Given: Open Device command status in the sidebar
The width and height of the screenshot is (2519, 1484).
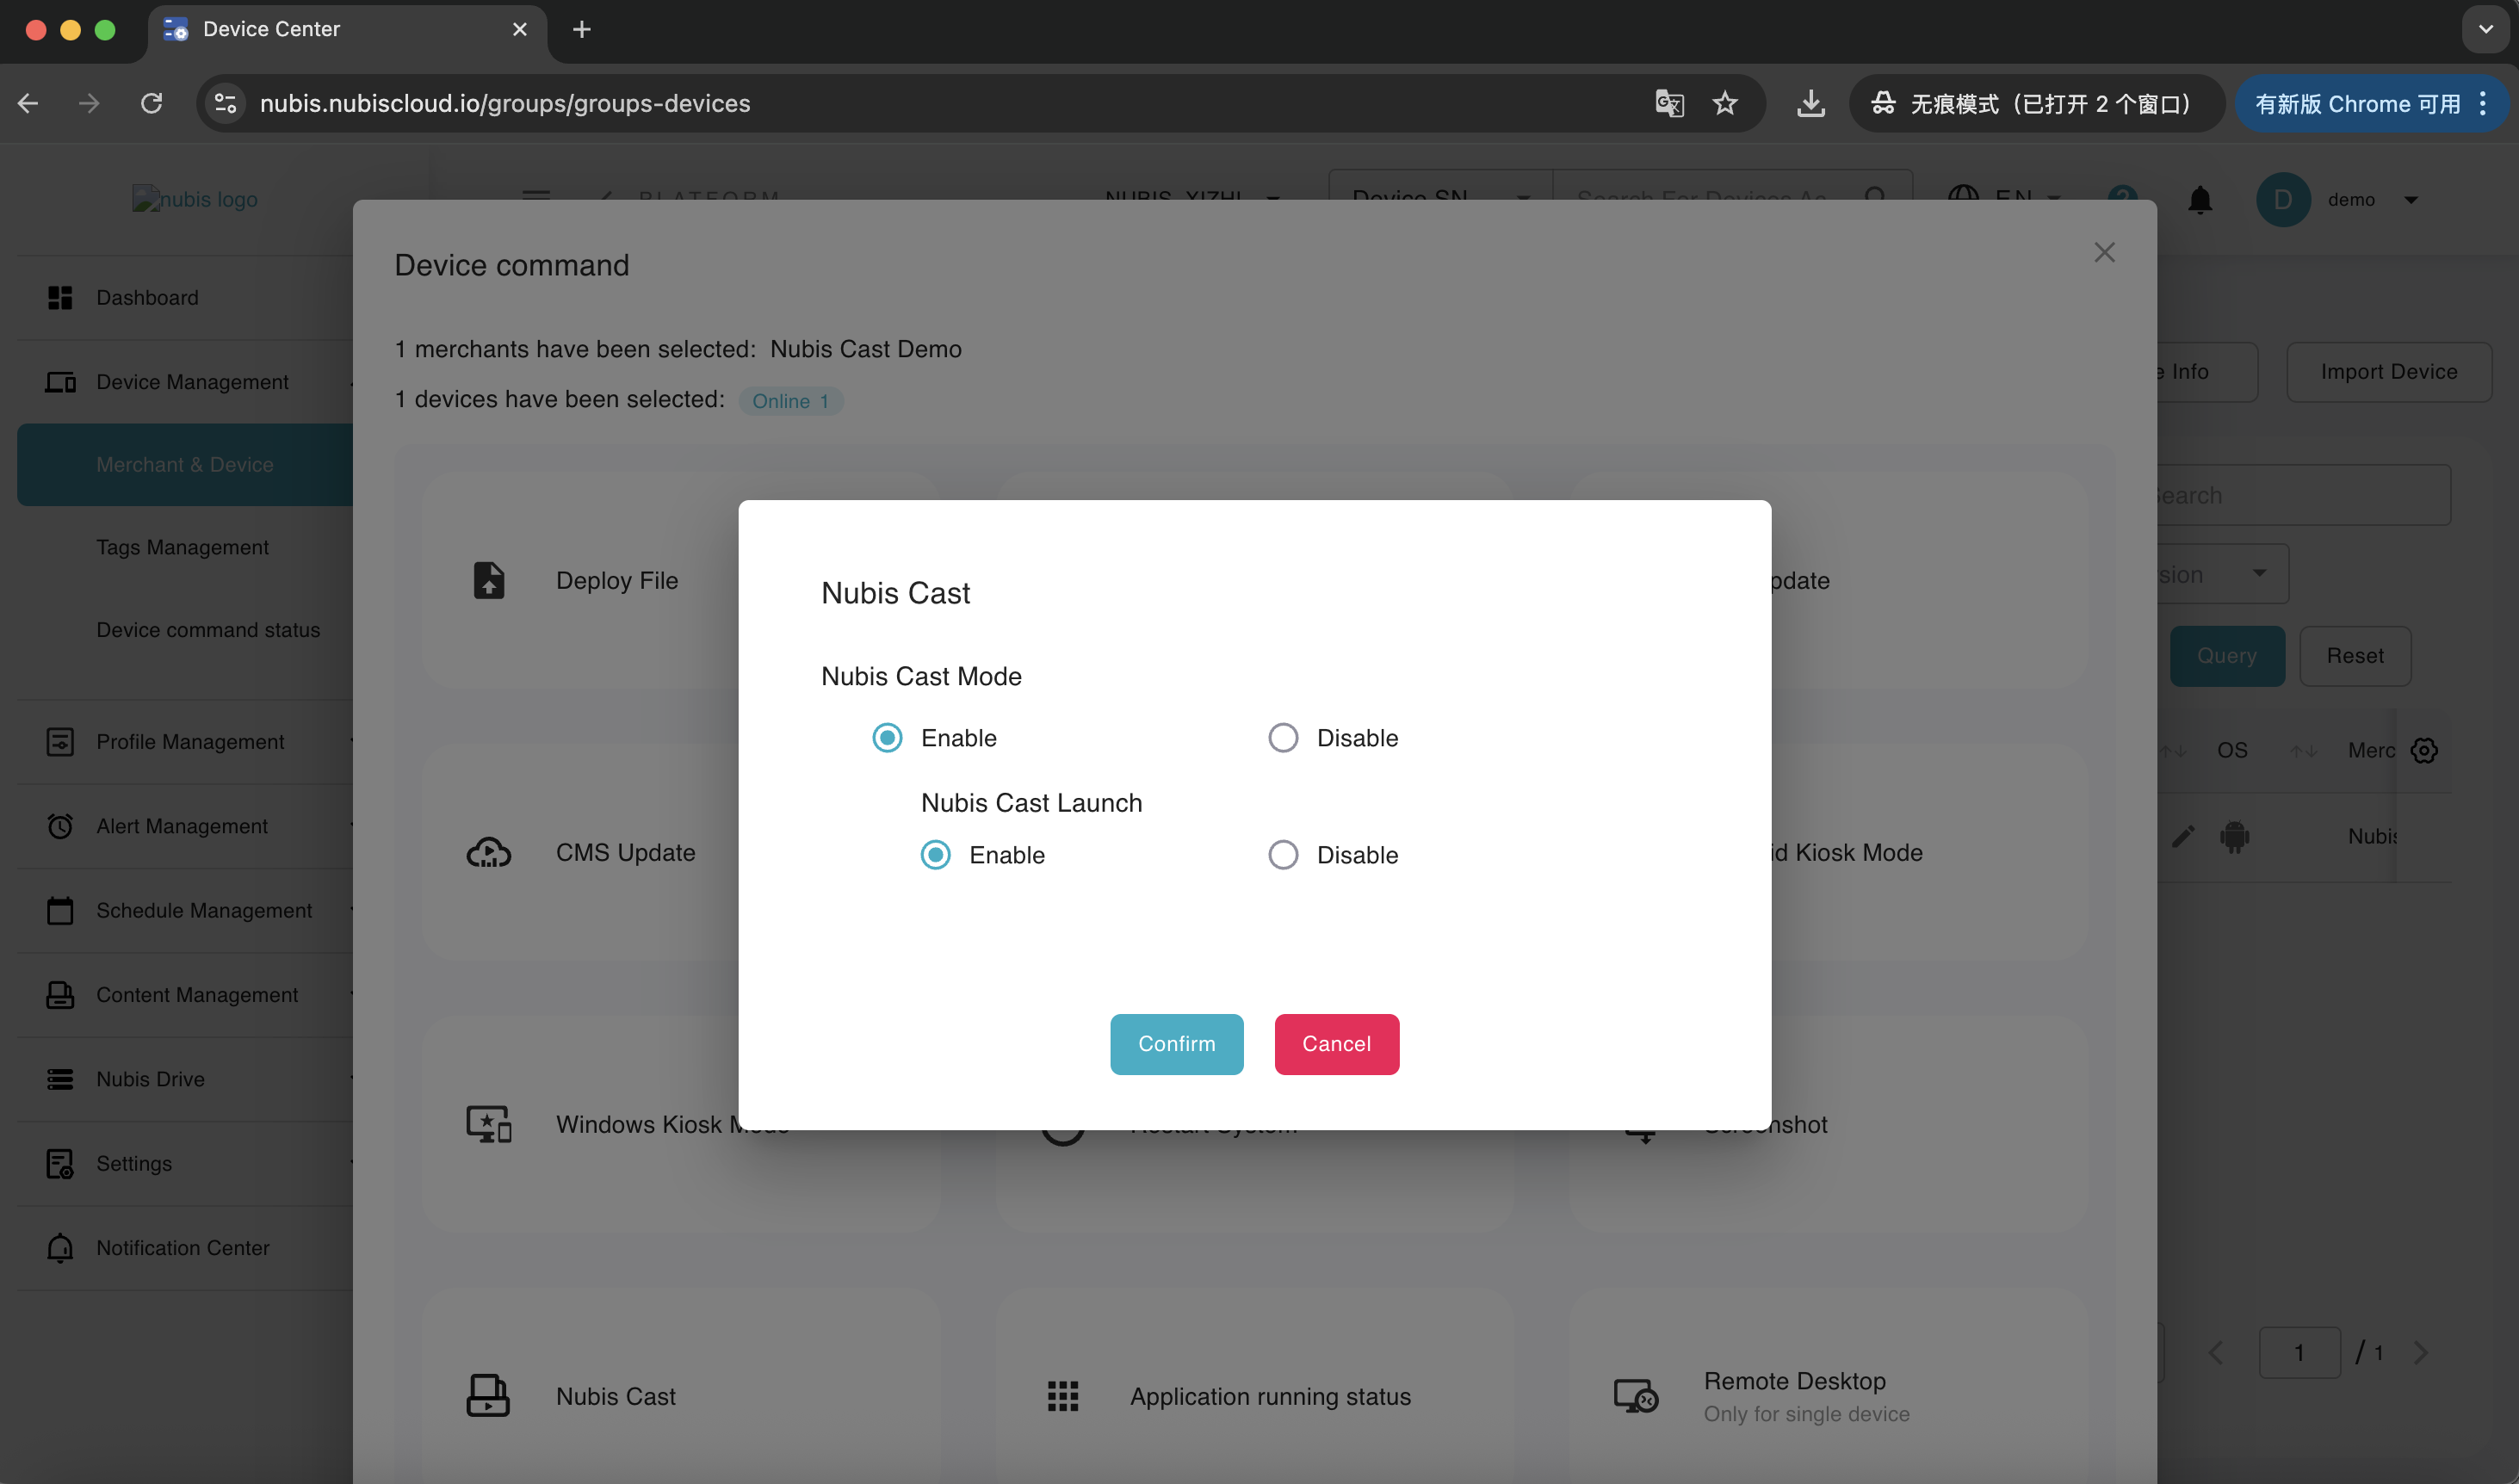Looking at the screenshot, I should pyautogui.click(x=208, y=630).
